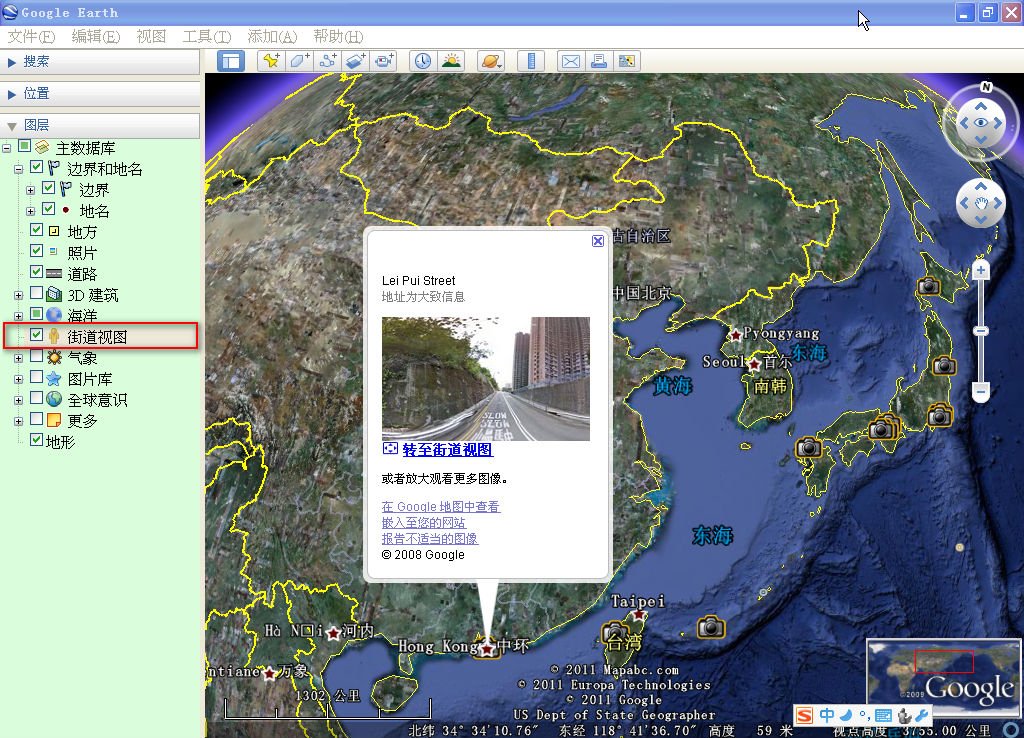Expand the 气象 layer group
Image resolution: width=1024 pixels, height=738 pixels.
tap(17, 357)
